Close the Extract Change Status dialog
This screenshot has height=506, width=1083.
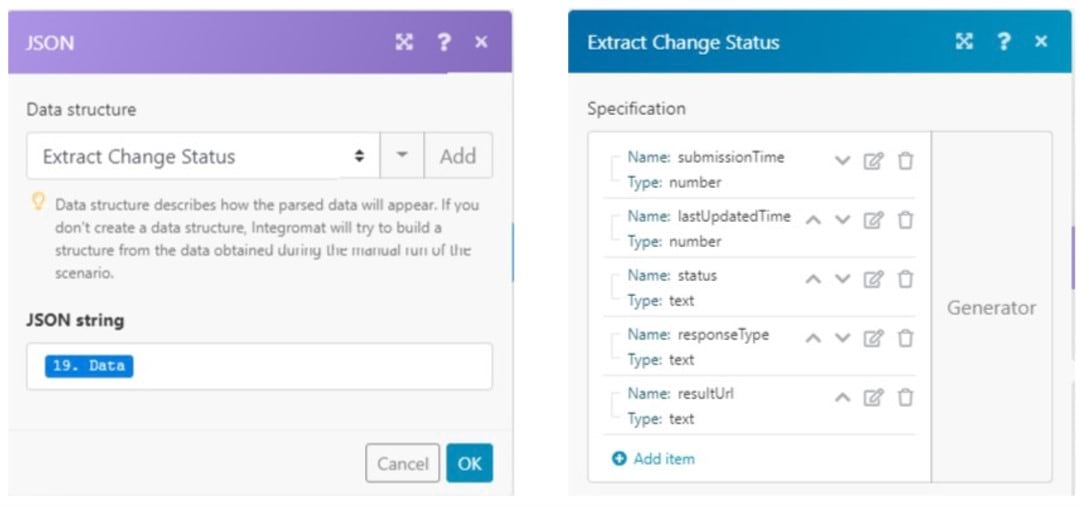(1041, 41)
